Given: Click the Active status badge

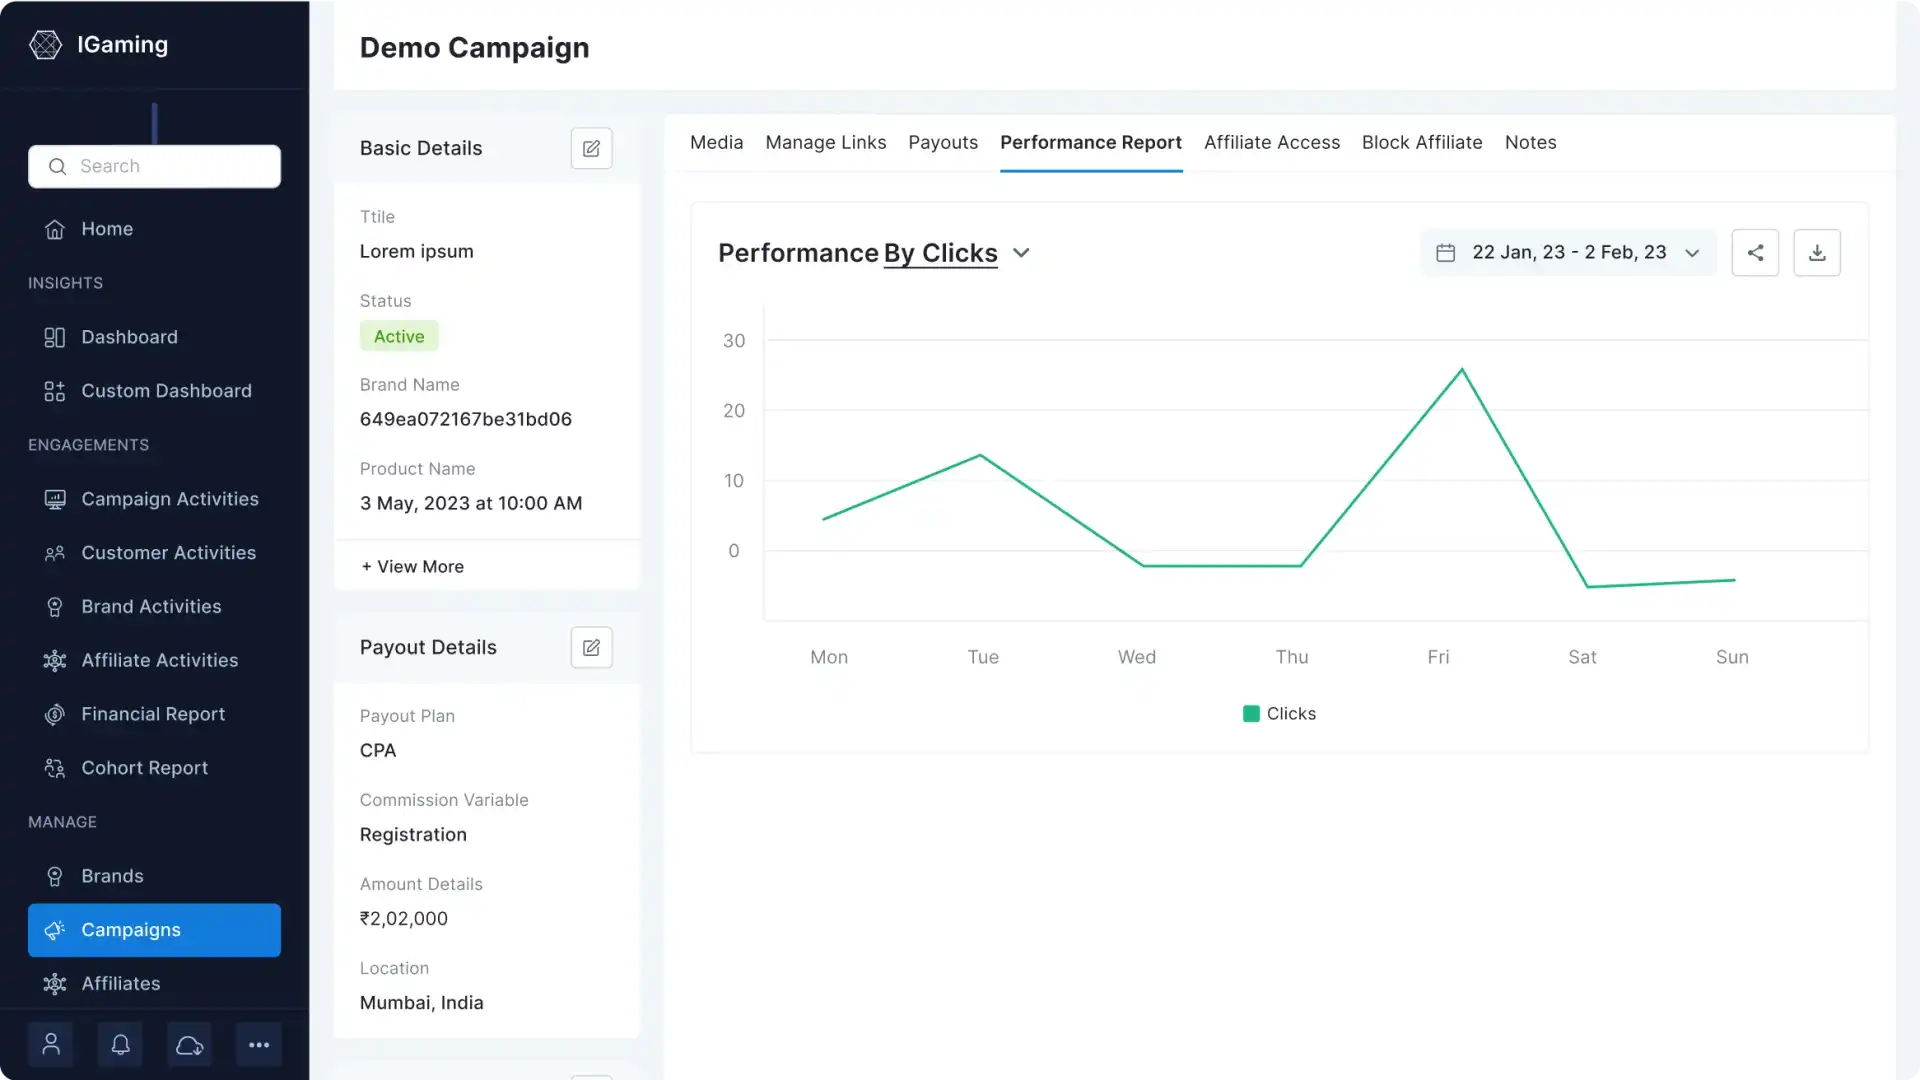Looking at the screenshot, I should coord(399,337).
